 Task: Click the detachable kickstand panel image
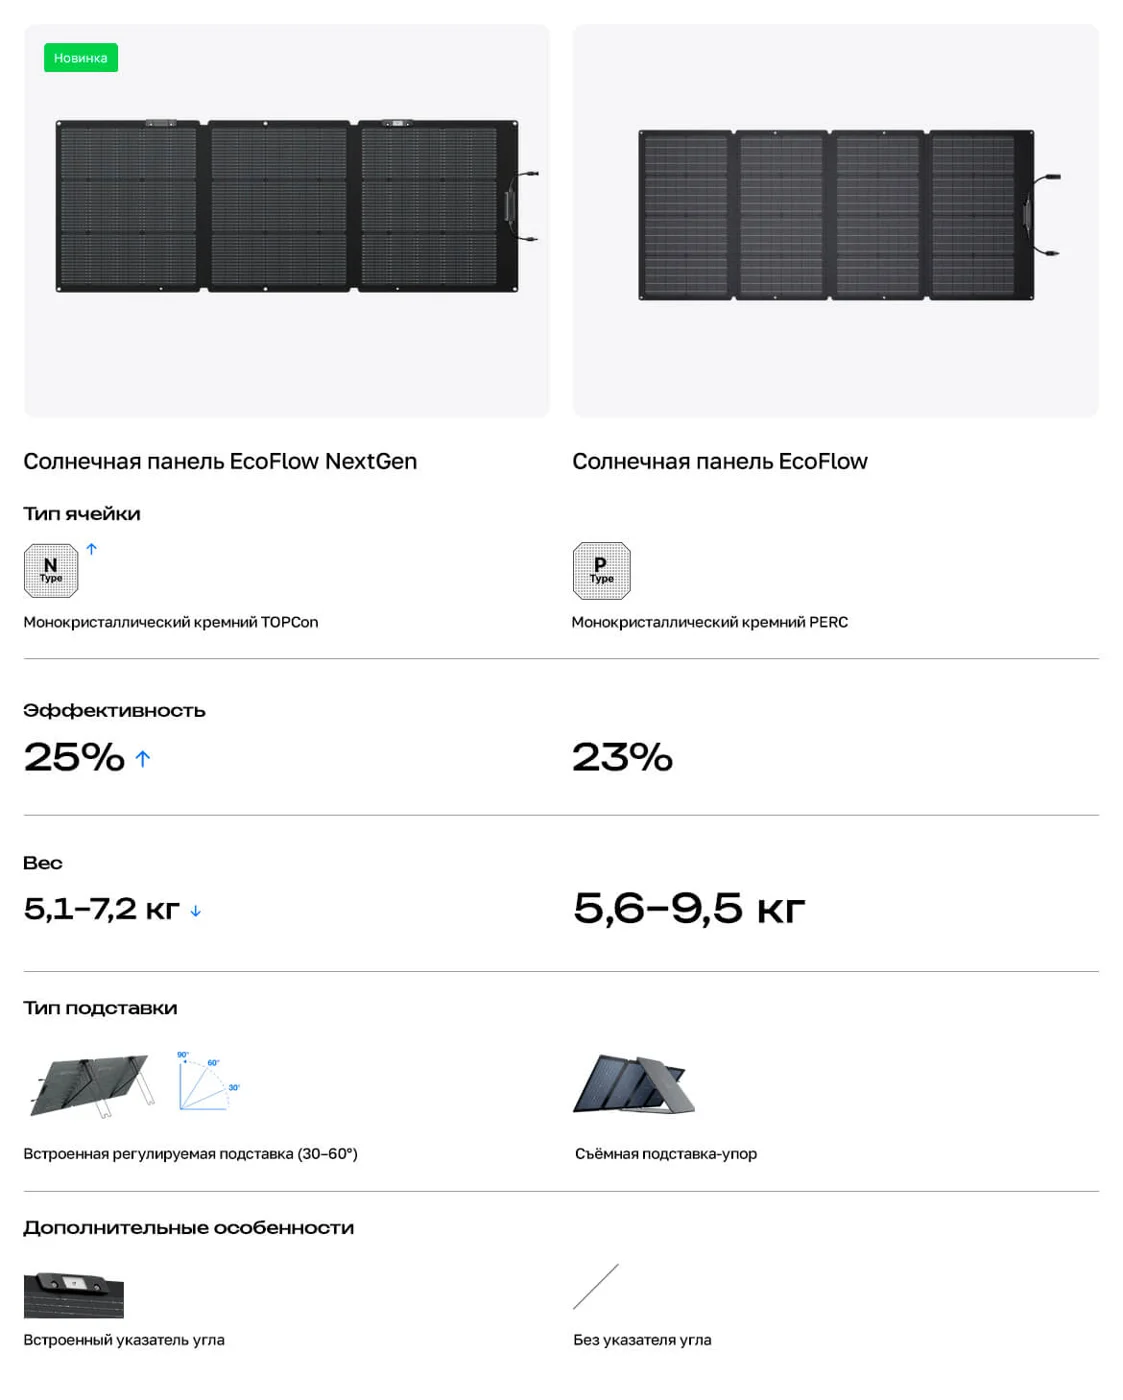point(634,1084)
